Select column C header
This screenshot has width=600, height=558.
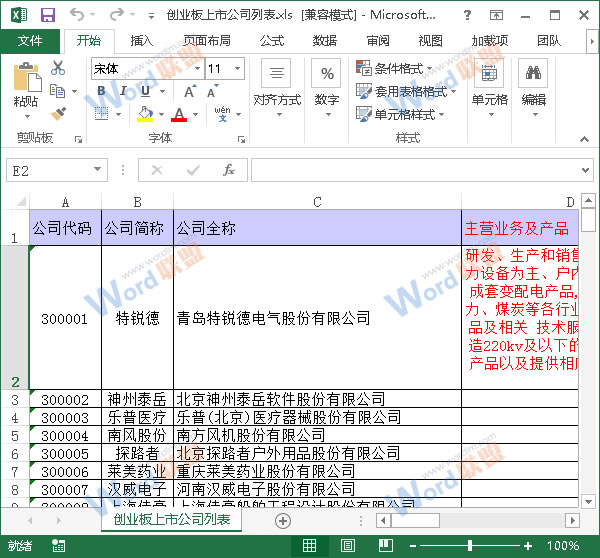[x=317, y=202]
